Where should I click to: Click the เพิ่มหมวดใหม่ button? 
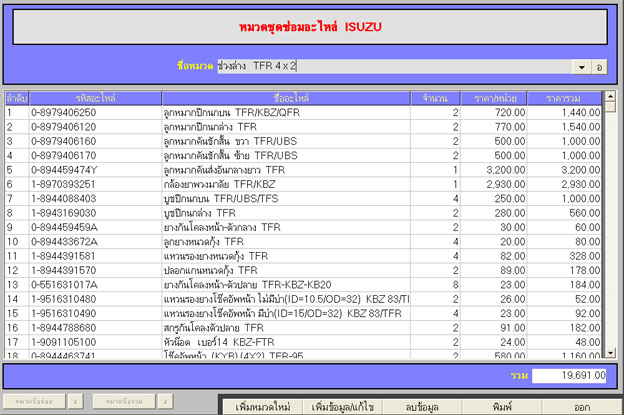[263, 407]
